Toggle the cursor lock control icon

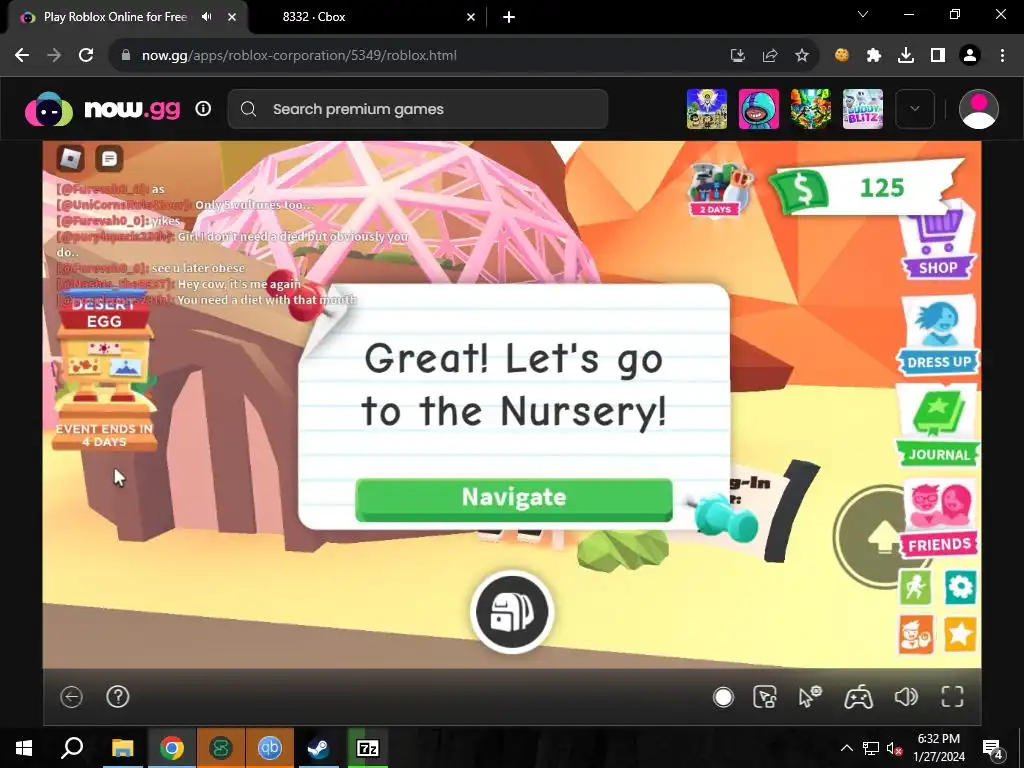[x=764, y=697]
